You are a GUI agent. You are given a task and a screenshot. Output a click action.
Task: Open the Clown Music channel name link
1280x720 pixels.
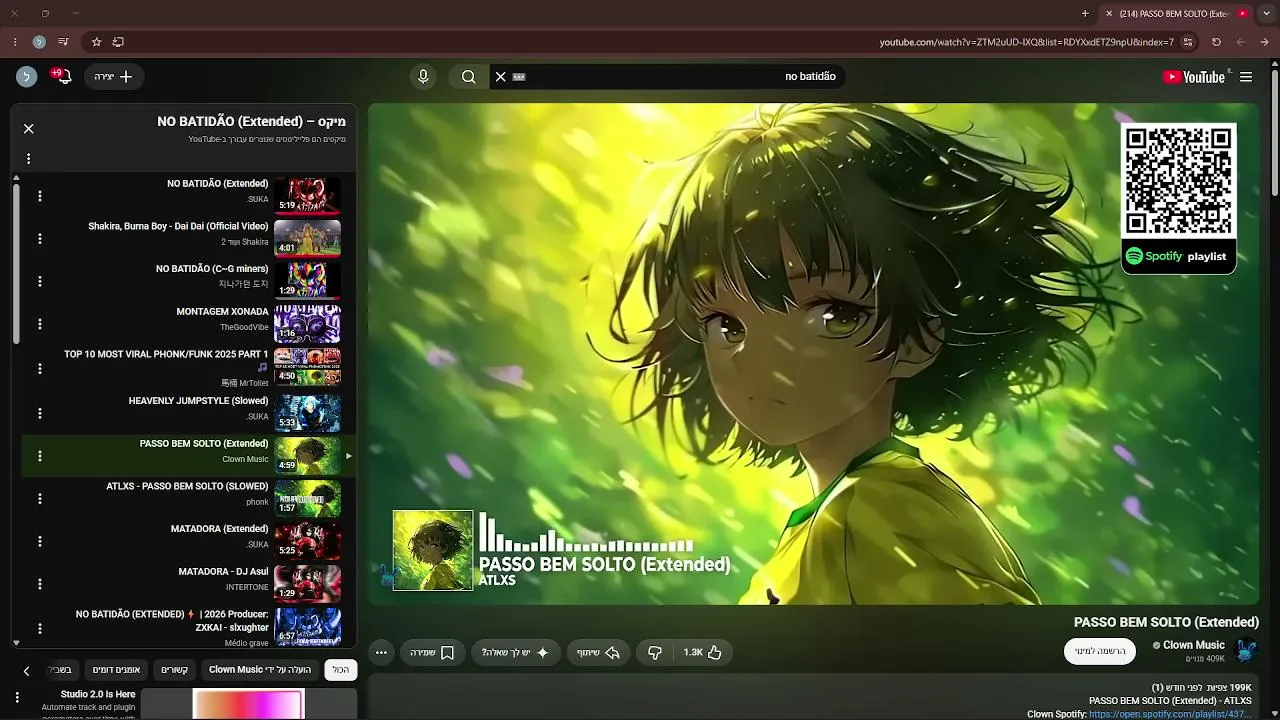1194,646
